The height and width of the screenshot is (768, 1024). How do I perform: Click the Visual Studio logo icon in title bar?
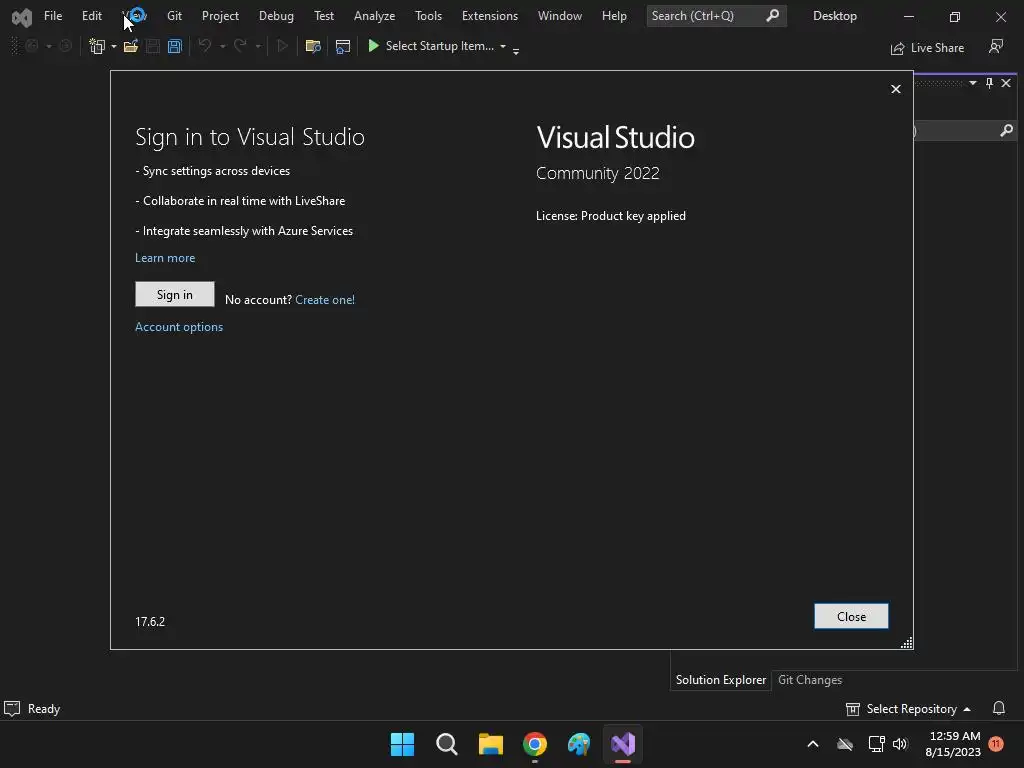[x=22, y=17]
